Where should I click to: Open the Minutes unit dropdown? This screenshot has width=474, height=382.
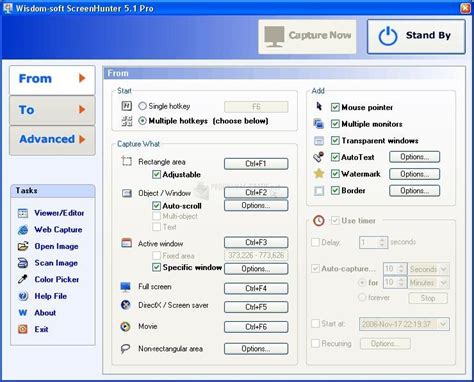pyautogui.click(x=444, y=283)
